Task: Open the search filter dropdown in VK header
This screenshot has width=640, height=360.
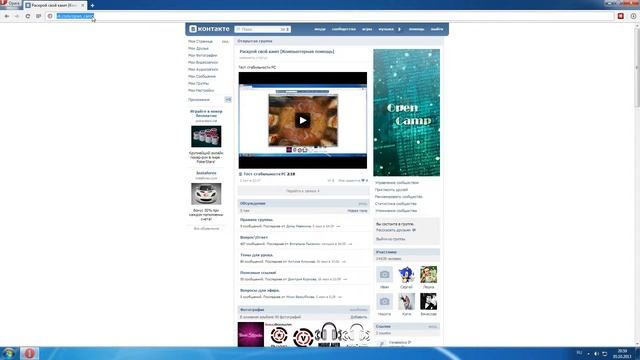Action: 285,29
